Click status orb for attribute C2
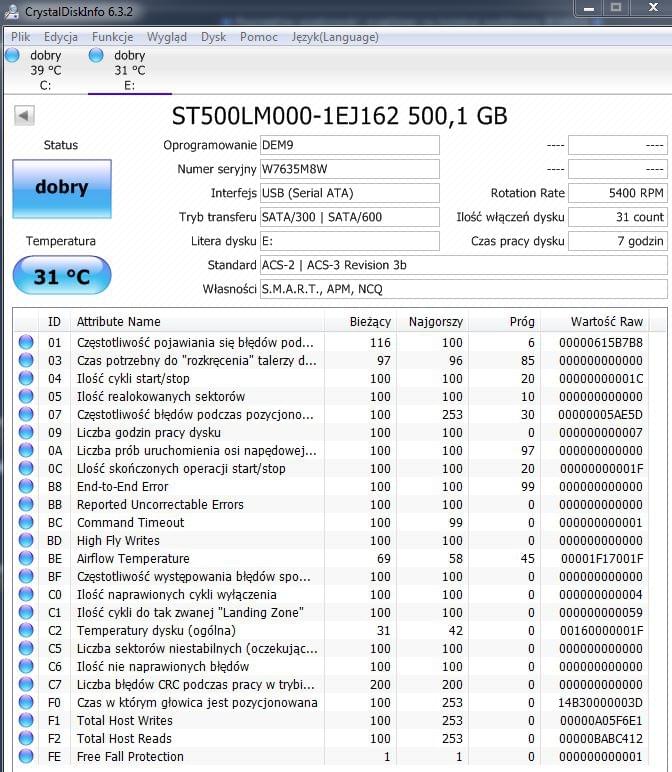This screenshot has width=672, height=772. [x=26, y=630]
